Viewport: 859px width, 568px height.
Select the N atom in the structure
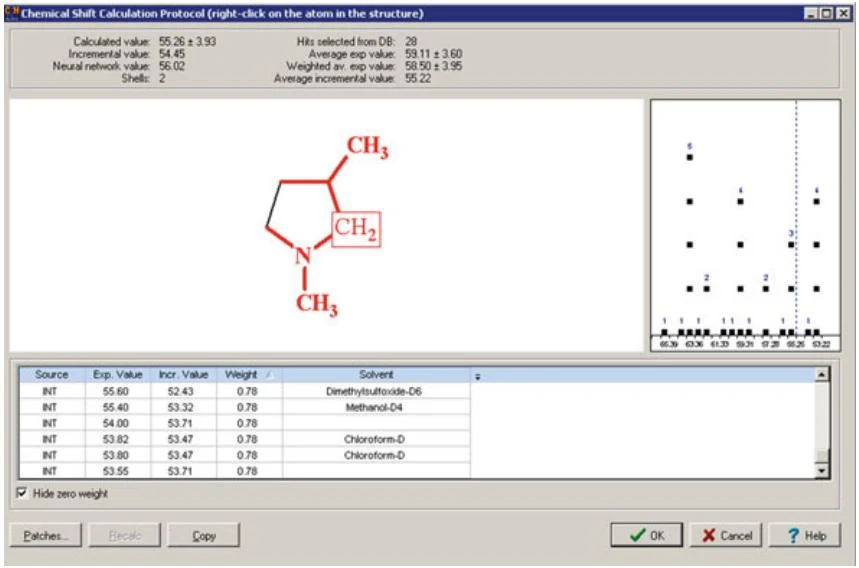pos(303,255)
